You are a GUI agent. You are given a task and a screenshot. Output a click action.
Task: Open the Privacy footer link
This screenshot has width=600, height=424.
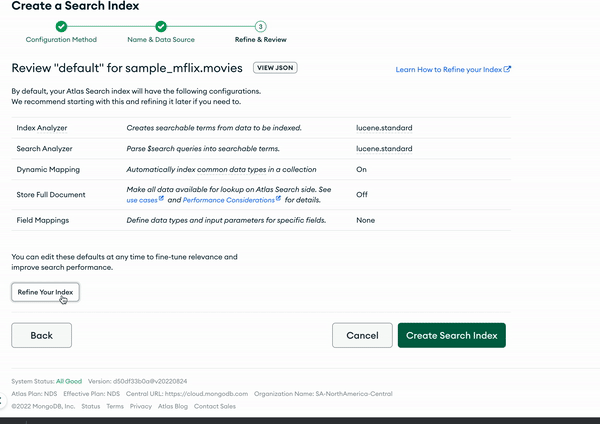(141, 407)
